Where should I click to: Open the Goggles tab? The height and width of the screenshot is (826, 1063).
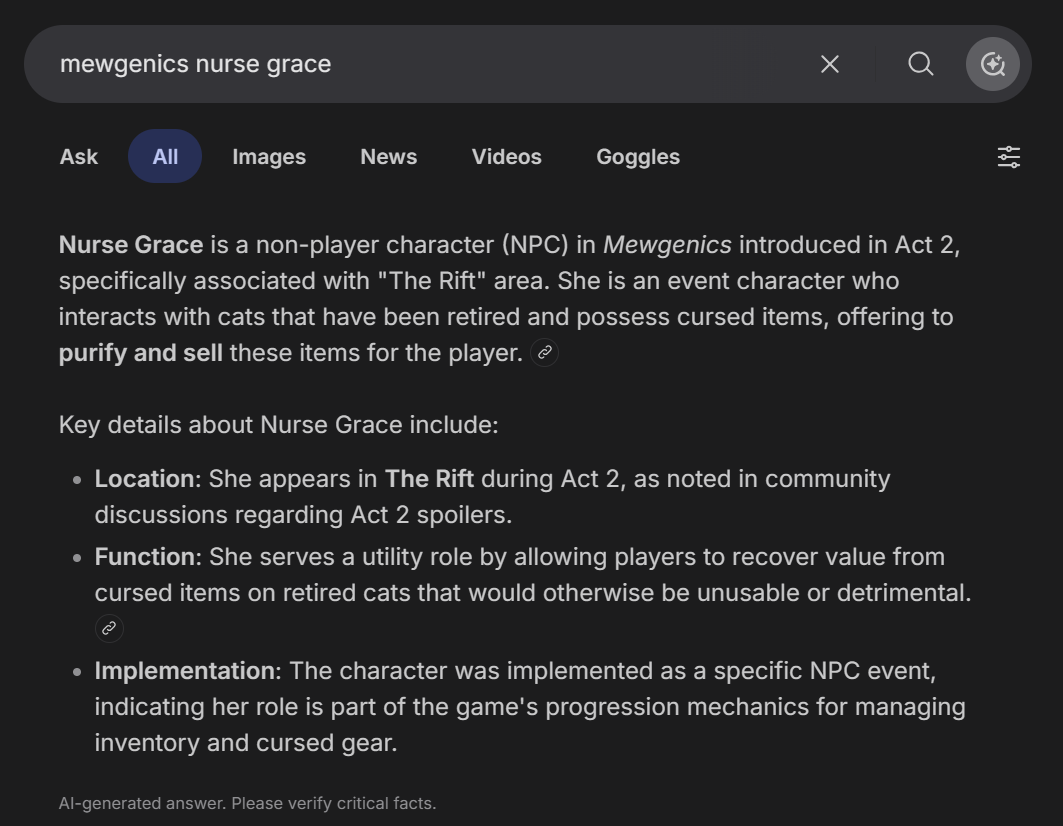coord(638,157)
